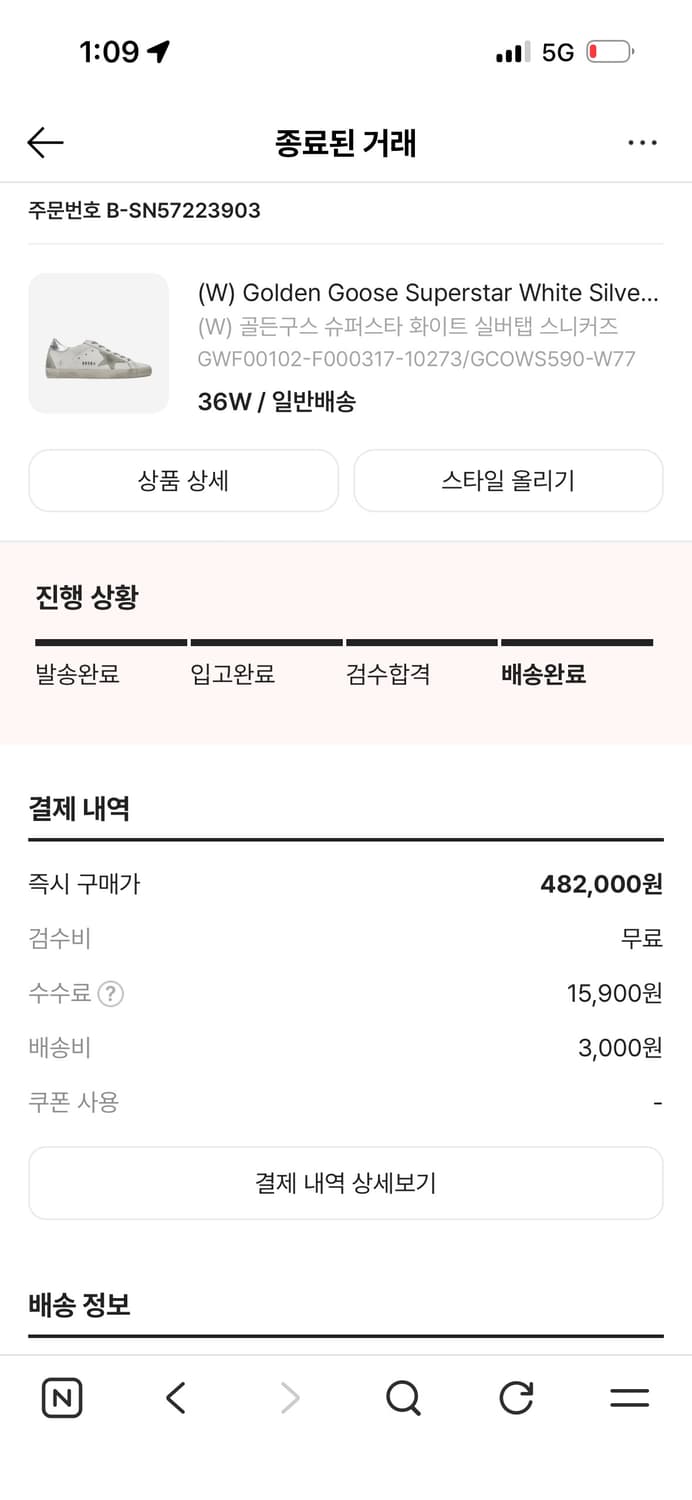The image size is (692, 1500).
Task: Refresh the page with the reload icon
Action: [515, 1398]
